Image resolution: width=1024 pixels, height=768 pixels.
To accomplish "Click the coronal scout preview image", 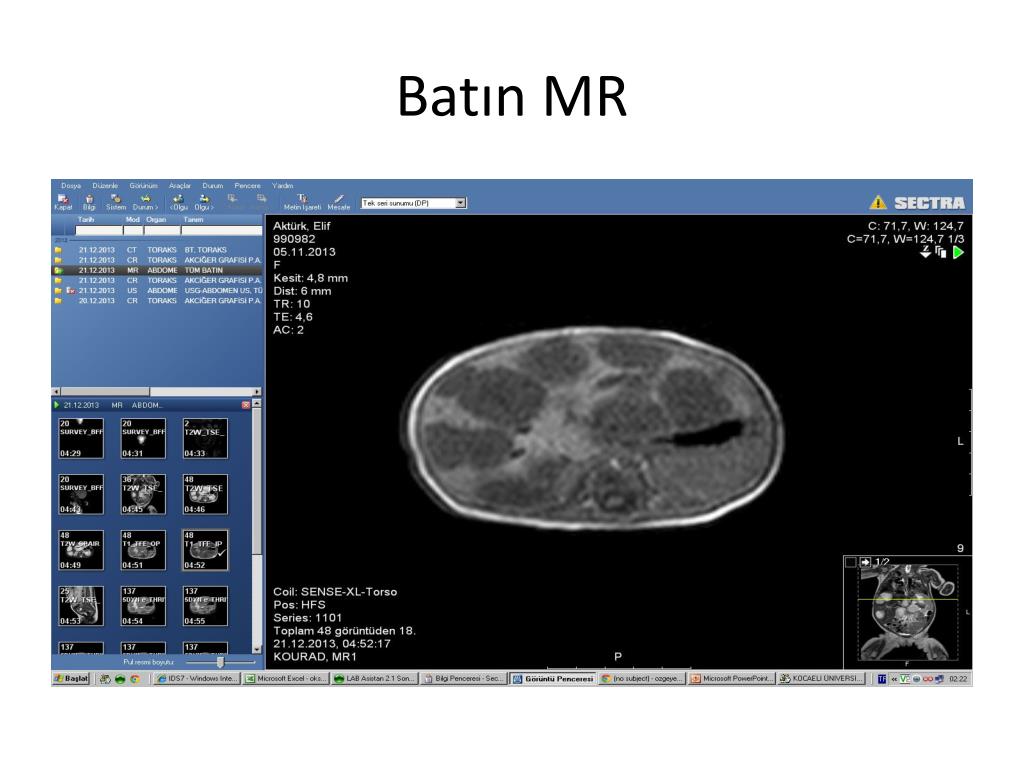I will [x=906, y=615].
